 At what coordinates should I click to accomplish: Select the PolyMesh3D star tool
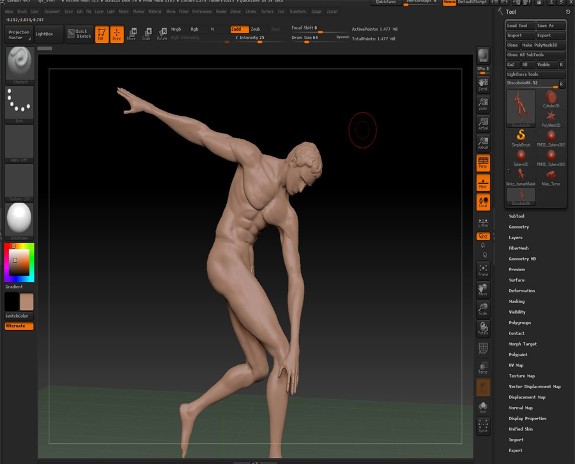pyautogui.click(x=550, y=119)
